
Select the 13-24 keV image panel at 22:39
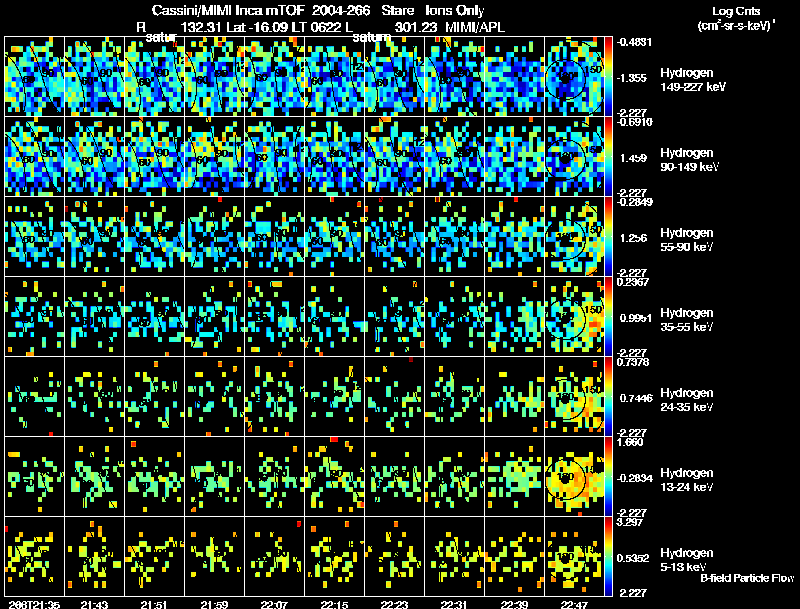[514, 476]
